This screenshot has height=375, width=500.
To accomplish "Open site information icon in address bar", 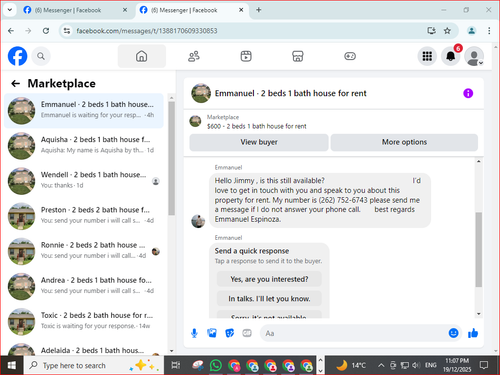I will click(x=67, y=31).
